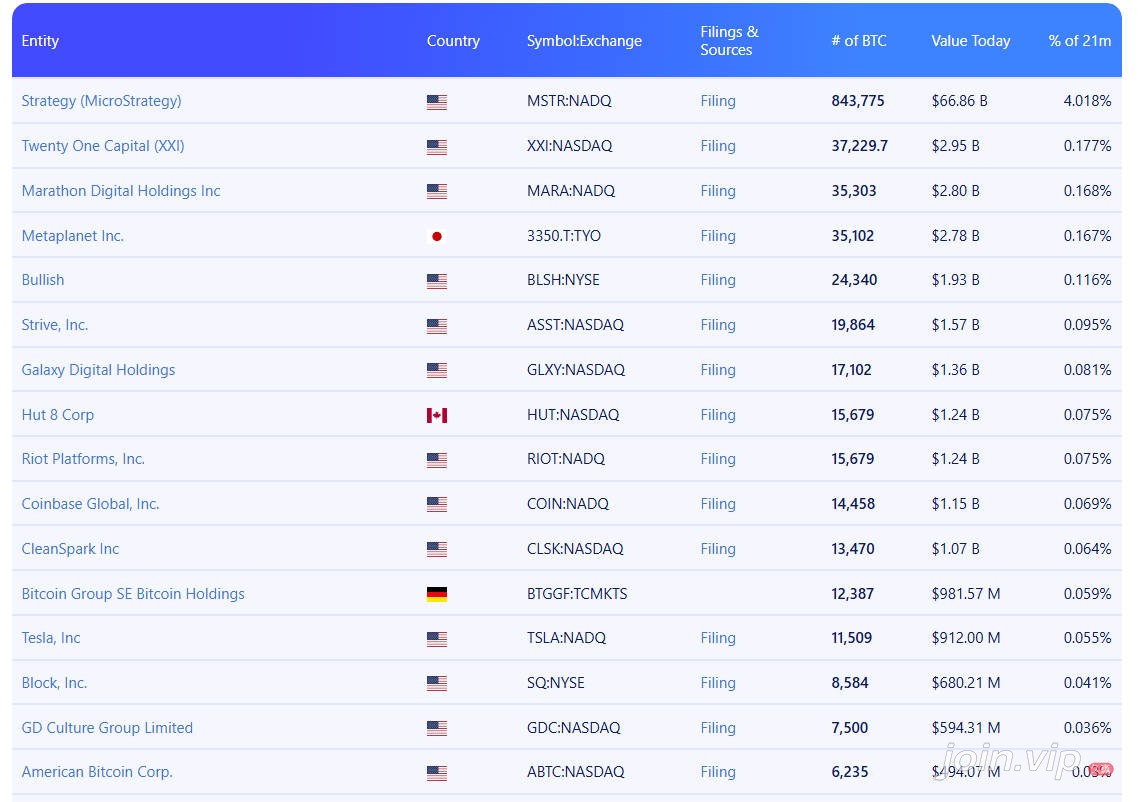Sort by % of 21m column header

1080,41
